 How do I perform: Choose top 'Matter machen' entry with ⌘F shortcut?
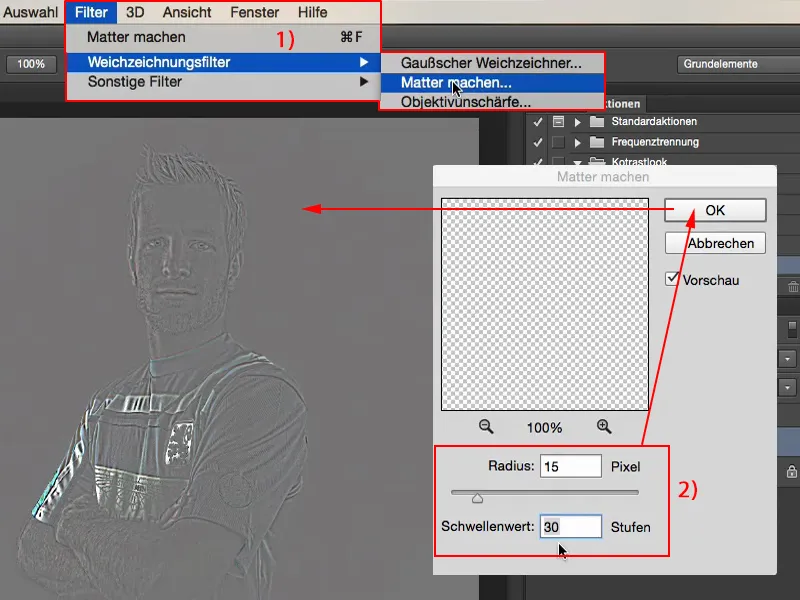[x=223, y=37]
